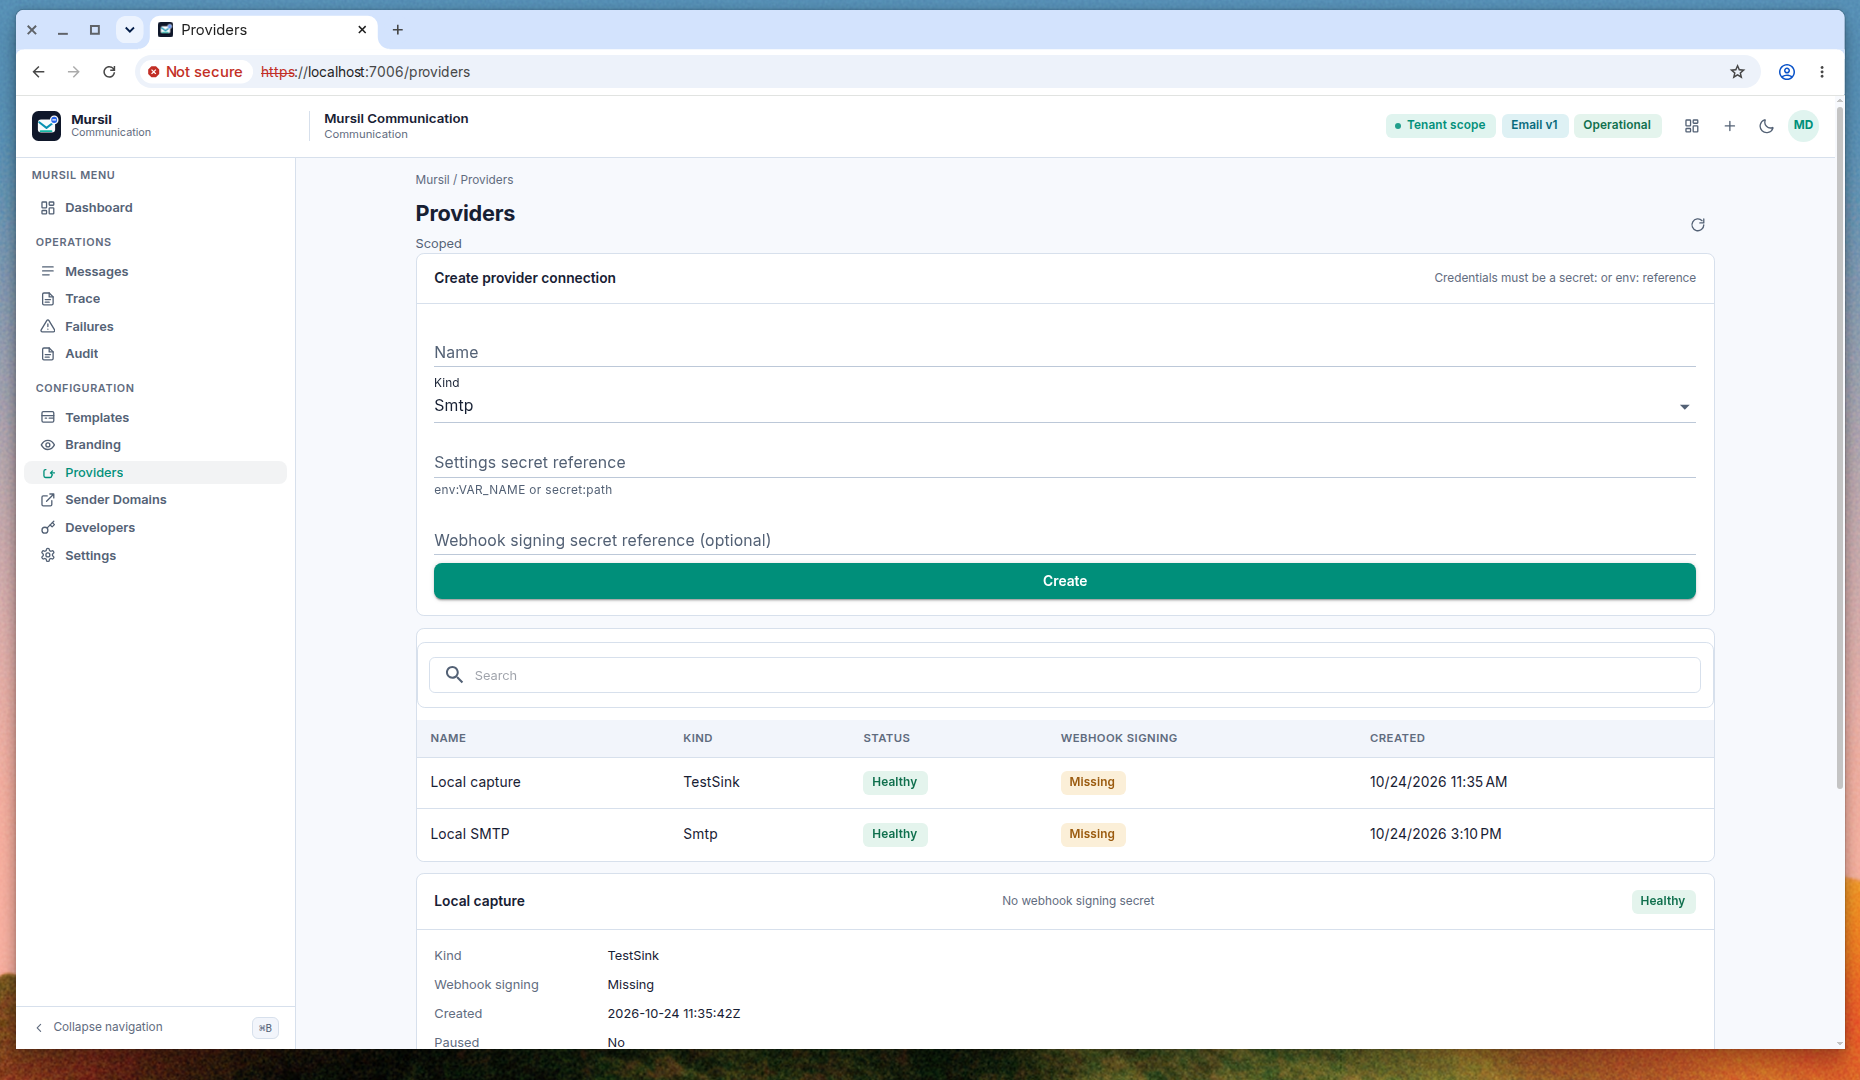Collapse navigation sidebar
1860x1080 pixels.
[108, 1027]
